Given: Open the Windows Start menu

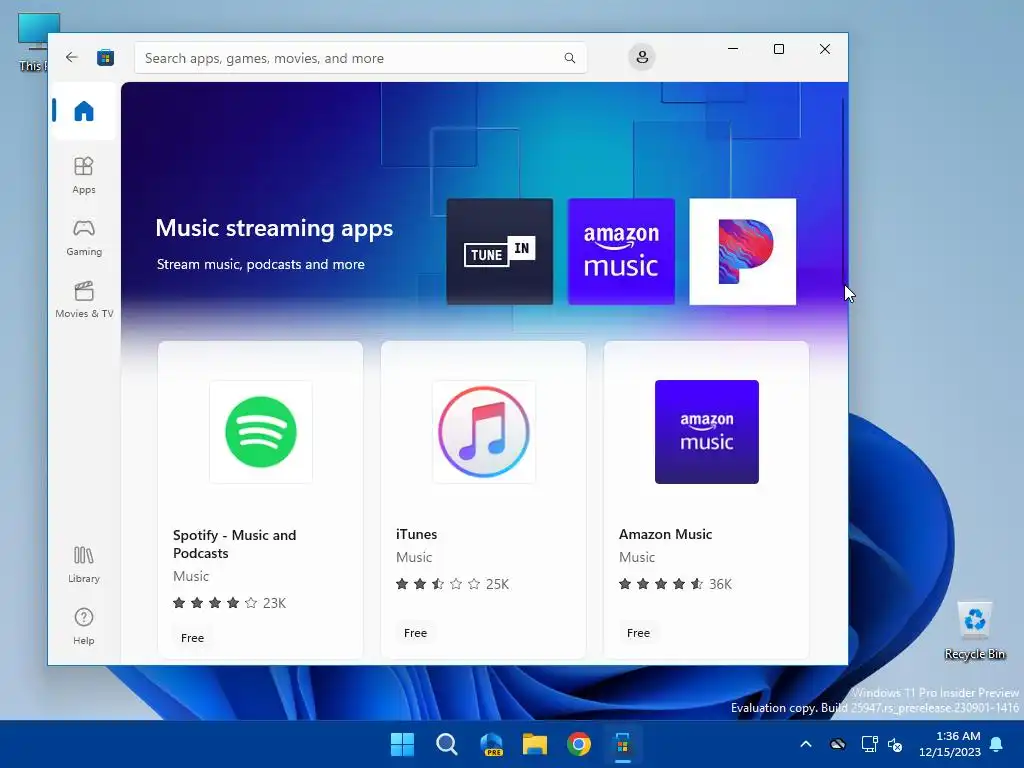Looking at the screenshot, I should coord(402,744).
